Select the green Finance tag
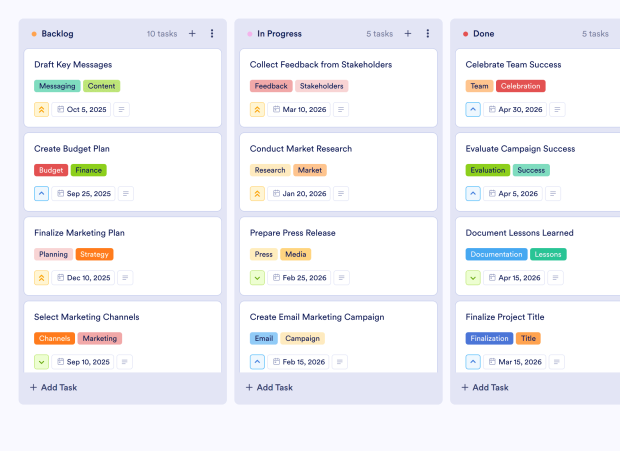 pyautogui.click(x=88, y=170)
